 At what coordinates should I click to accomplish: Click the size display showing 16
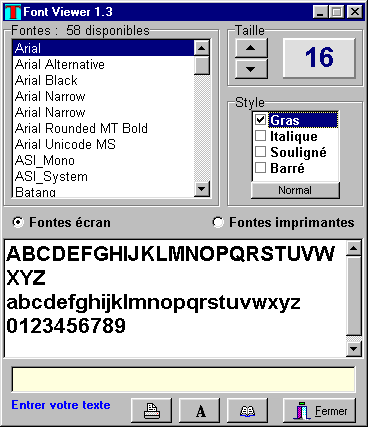pos(319,58)
